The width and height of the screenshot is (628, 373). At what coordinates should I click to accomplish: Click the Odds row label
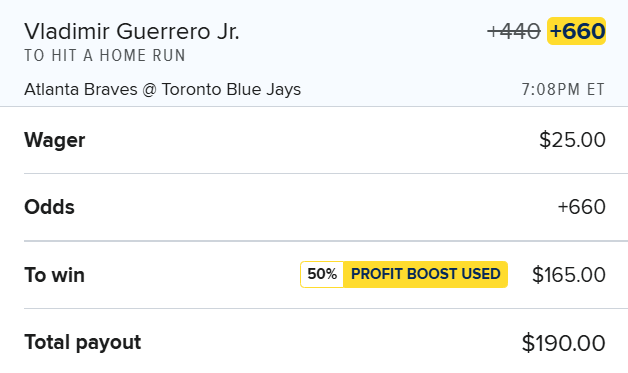point(49,207)
